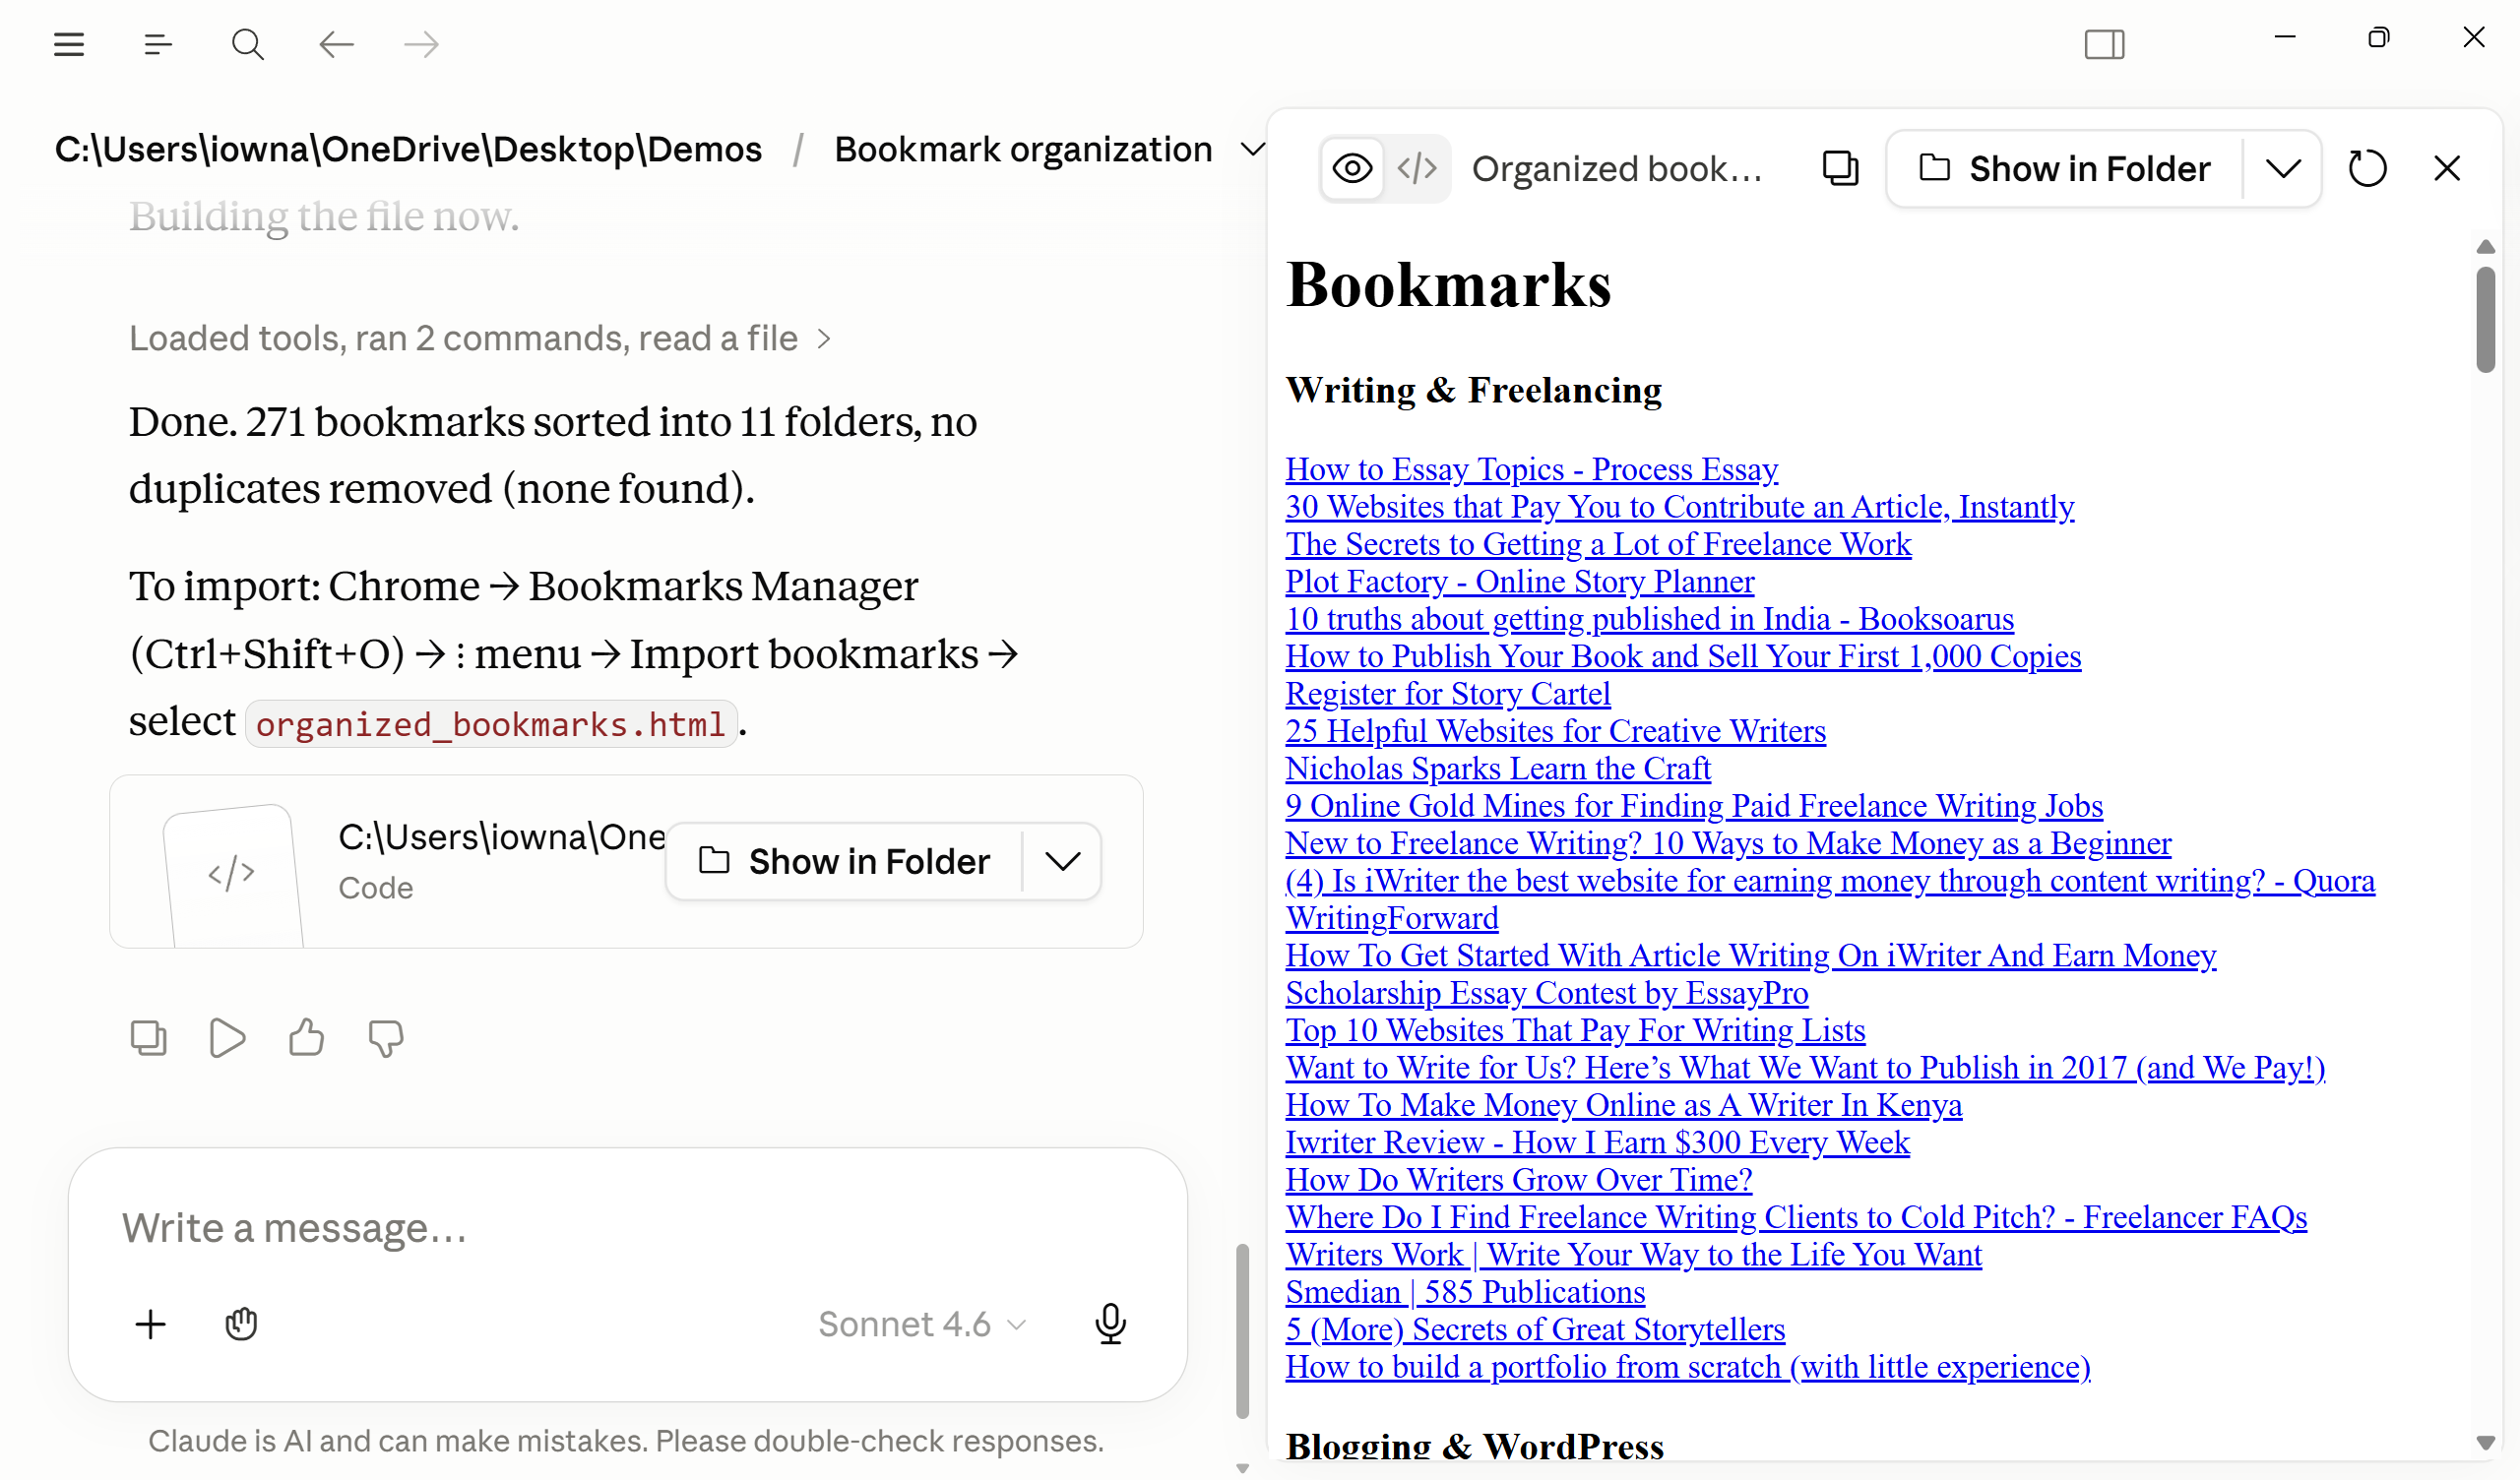The image size is (2520, 1480).
Task: Open the search magnifier
Action: (x=247, y=44)
